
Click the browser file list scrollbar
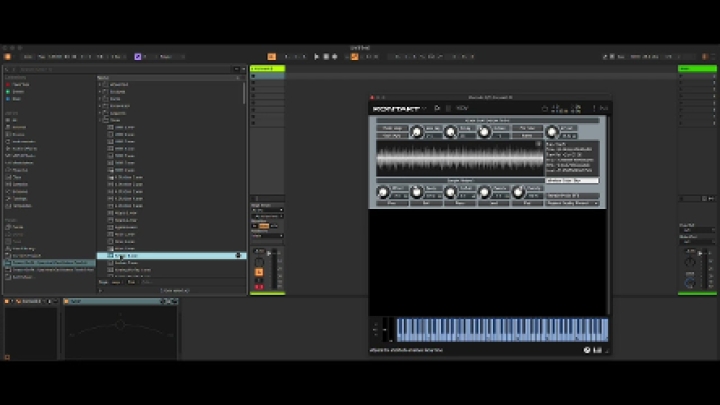point(244,93)
